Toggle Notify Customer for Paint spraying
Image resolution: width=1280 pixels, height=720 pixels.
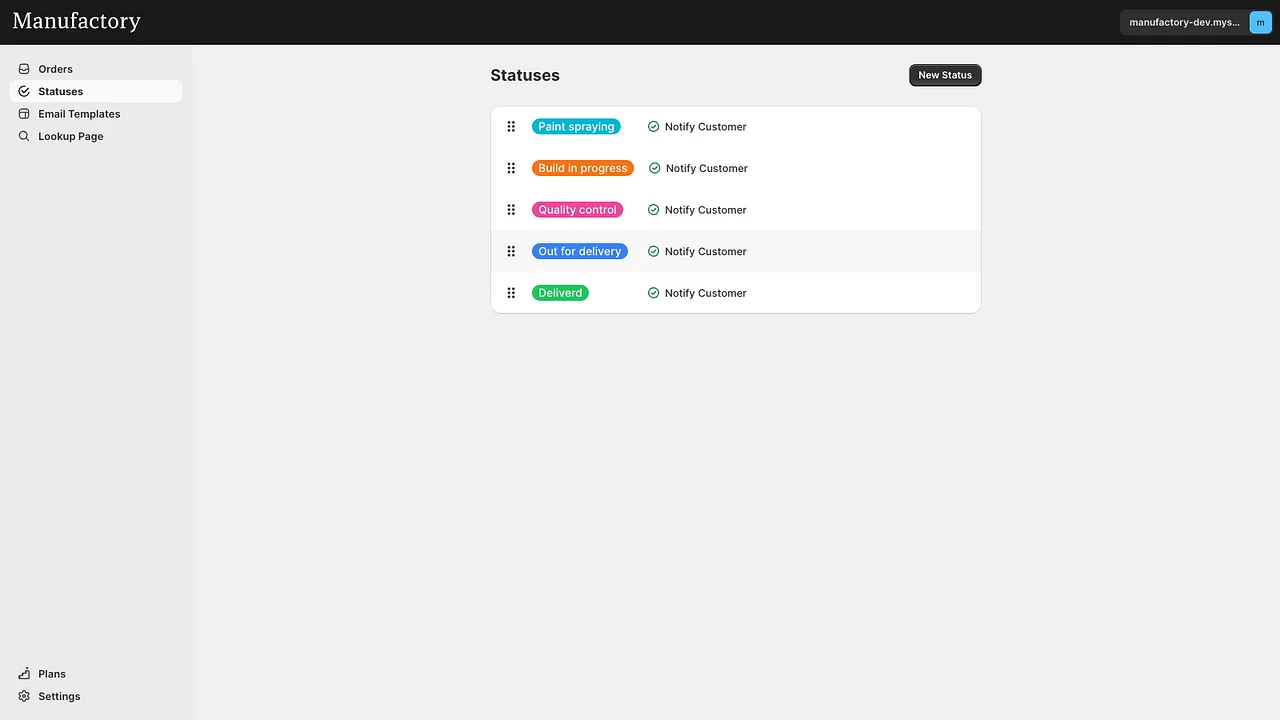tap(654, 126)
